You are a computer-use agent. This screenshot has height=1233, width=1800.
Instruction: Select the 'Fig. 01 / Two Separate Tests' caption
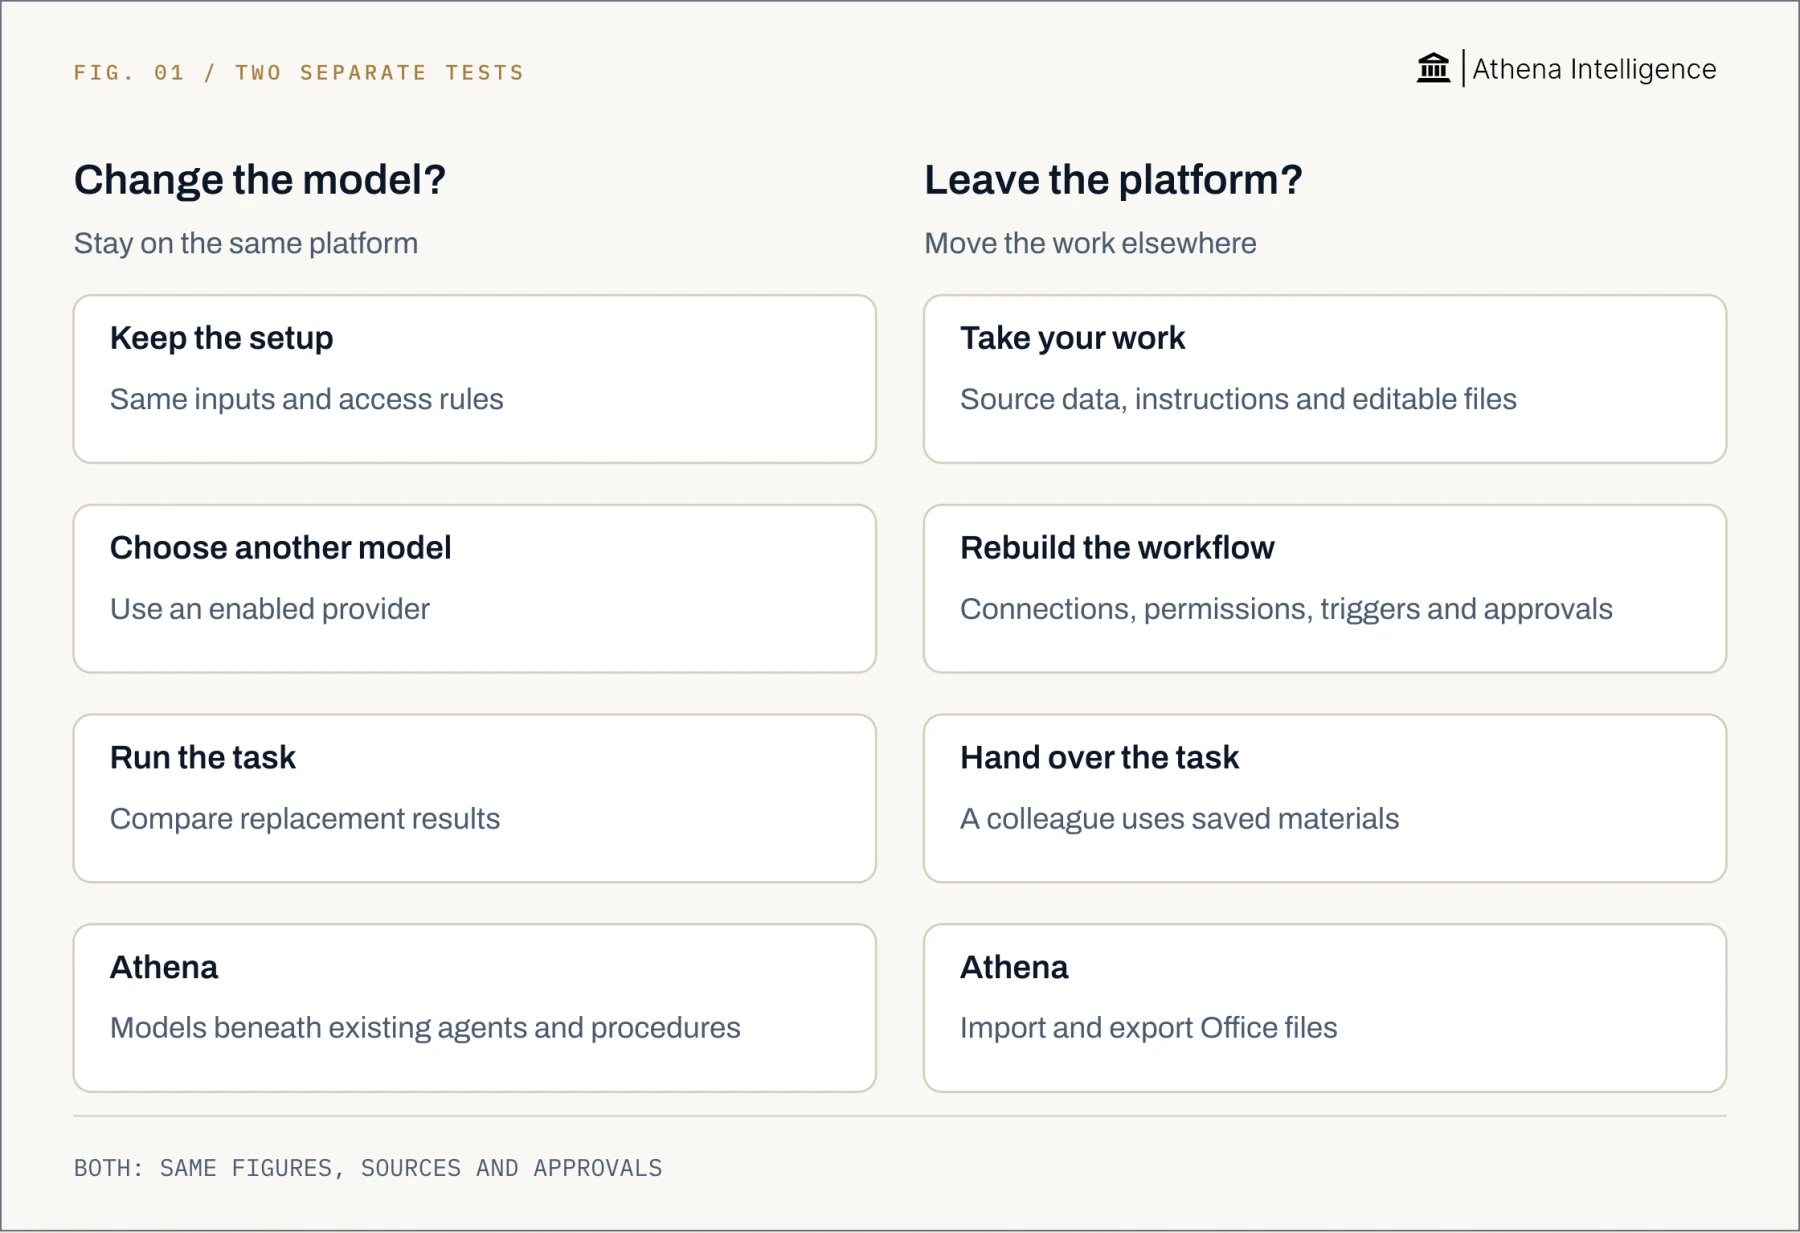coord(299,72)
